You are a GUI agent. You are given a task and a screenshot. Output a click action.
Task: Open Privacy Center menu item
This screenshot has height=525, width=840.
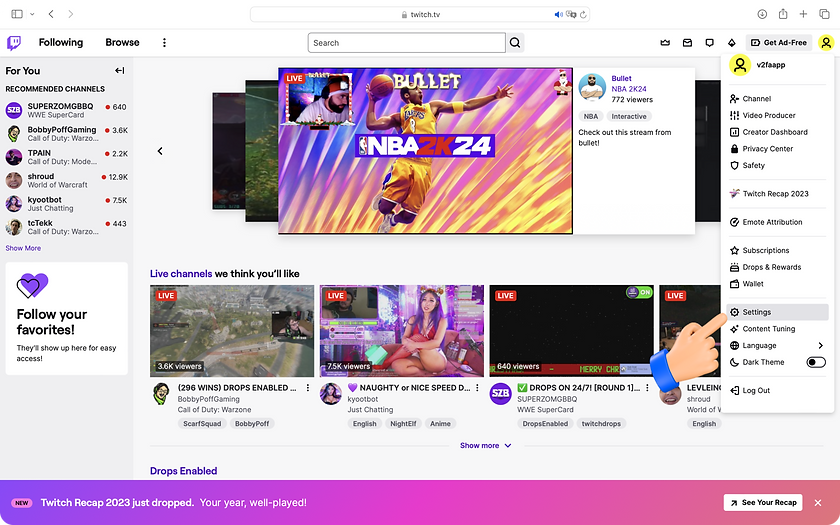click(x=777, y=148)
